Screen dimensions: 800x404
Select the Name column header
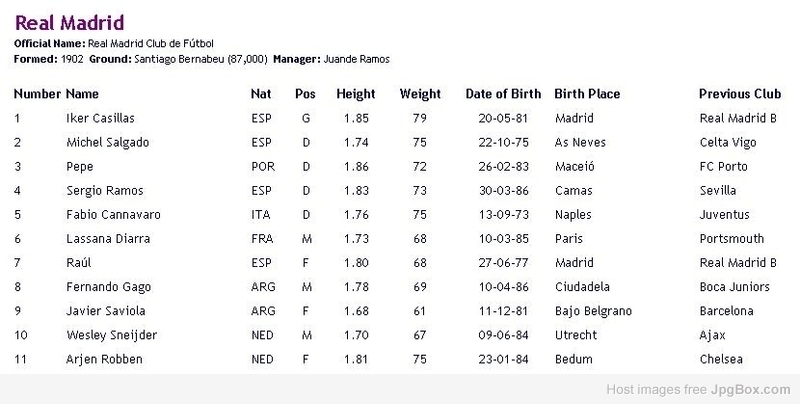tap(82, 94)
